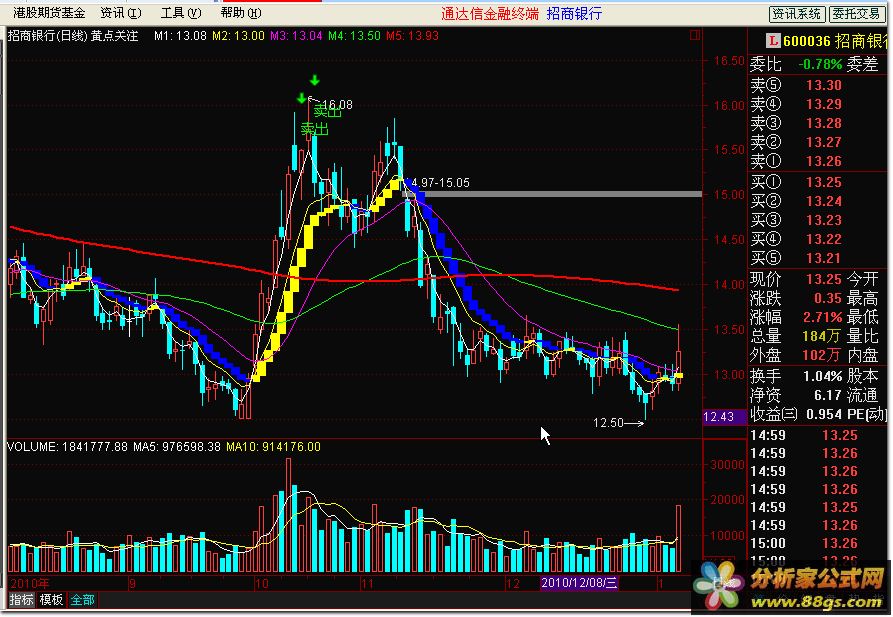This screenshot has width=893, height=617.
Task: Click the 15:00 13.26 tick row
Action: click(804, 544)
